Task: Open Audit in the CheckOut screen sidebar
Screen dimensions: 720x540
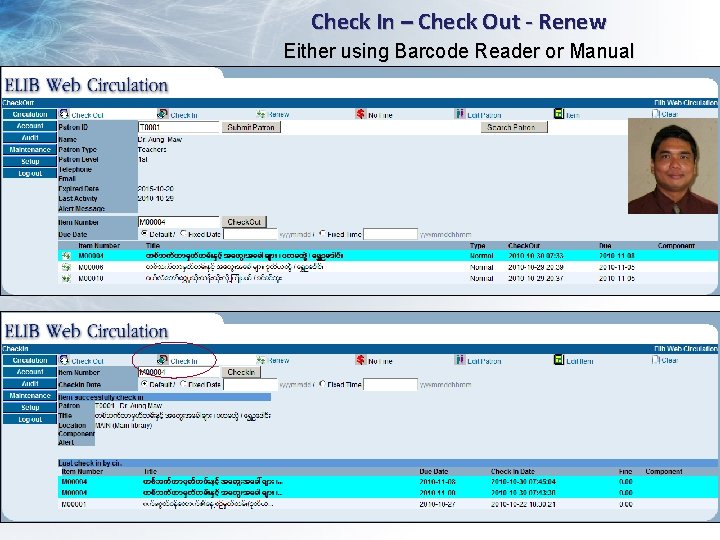Action: point(30,138)
